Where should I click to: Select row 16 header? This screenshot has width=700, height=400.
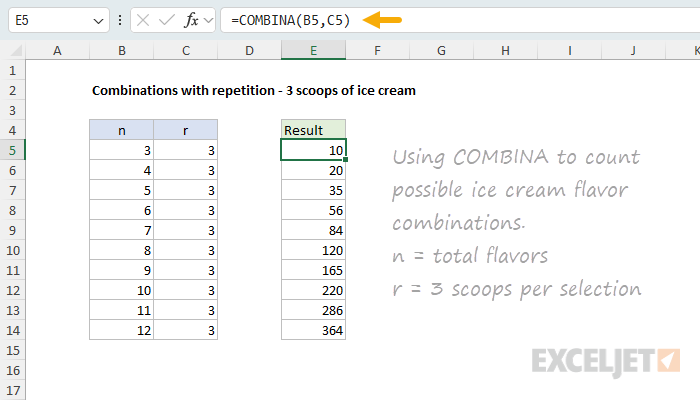coord(12,371)
